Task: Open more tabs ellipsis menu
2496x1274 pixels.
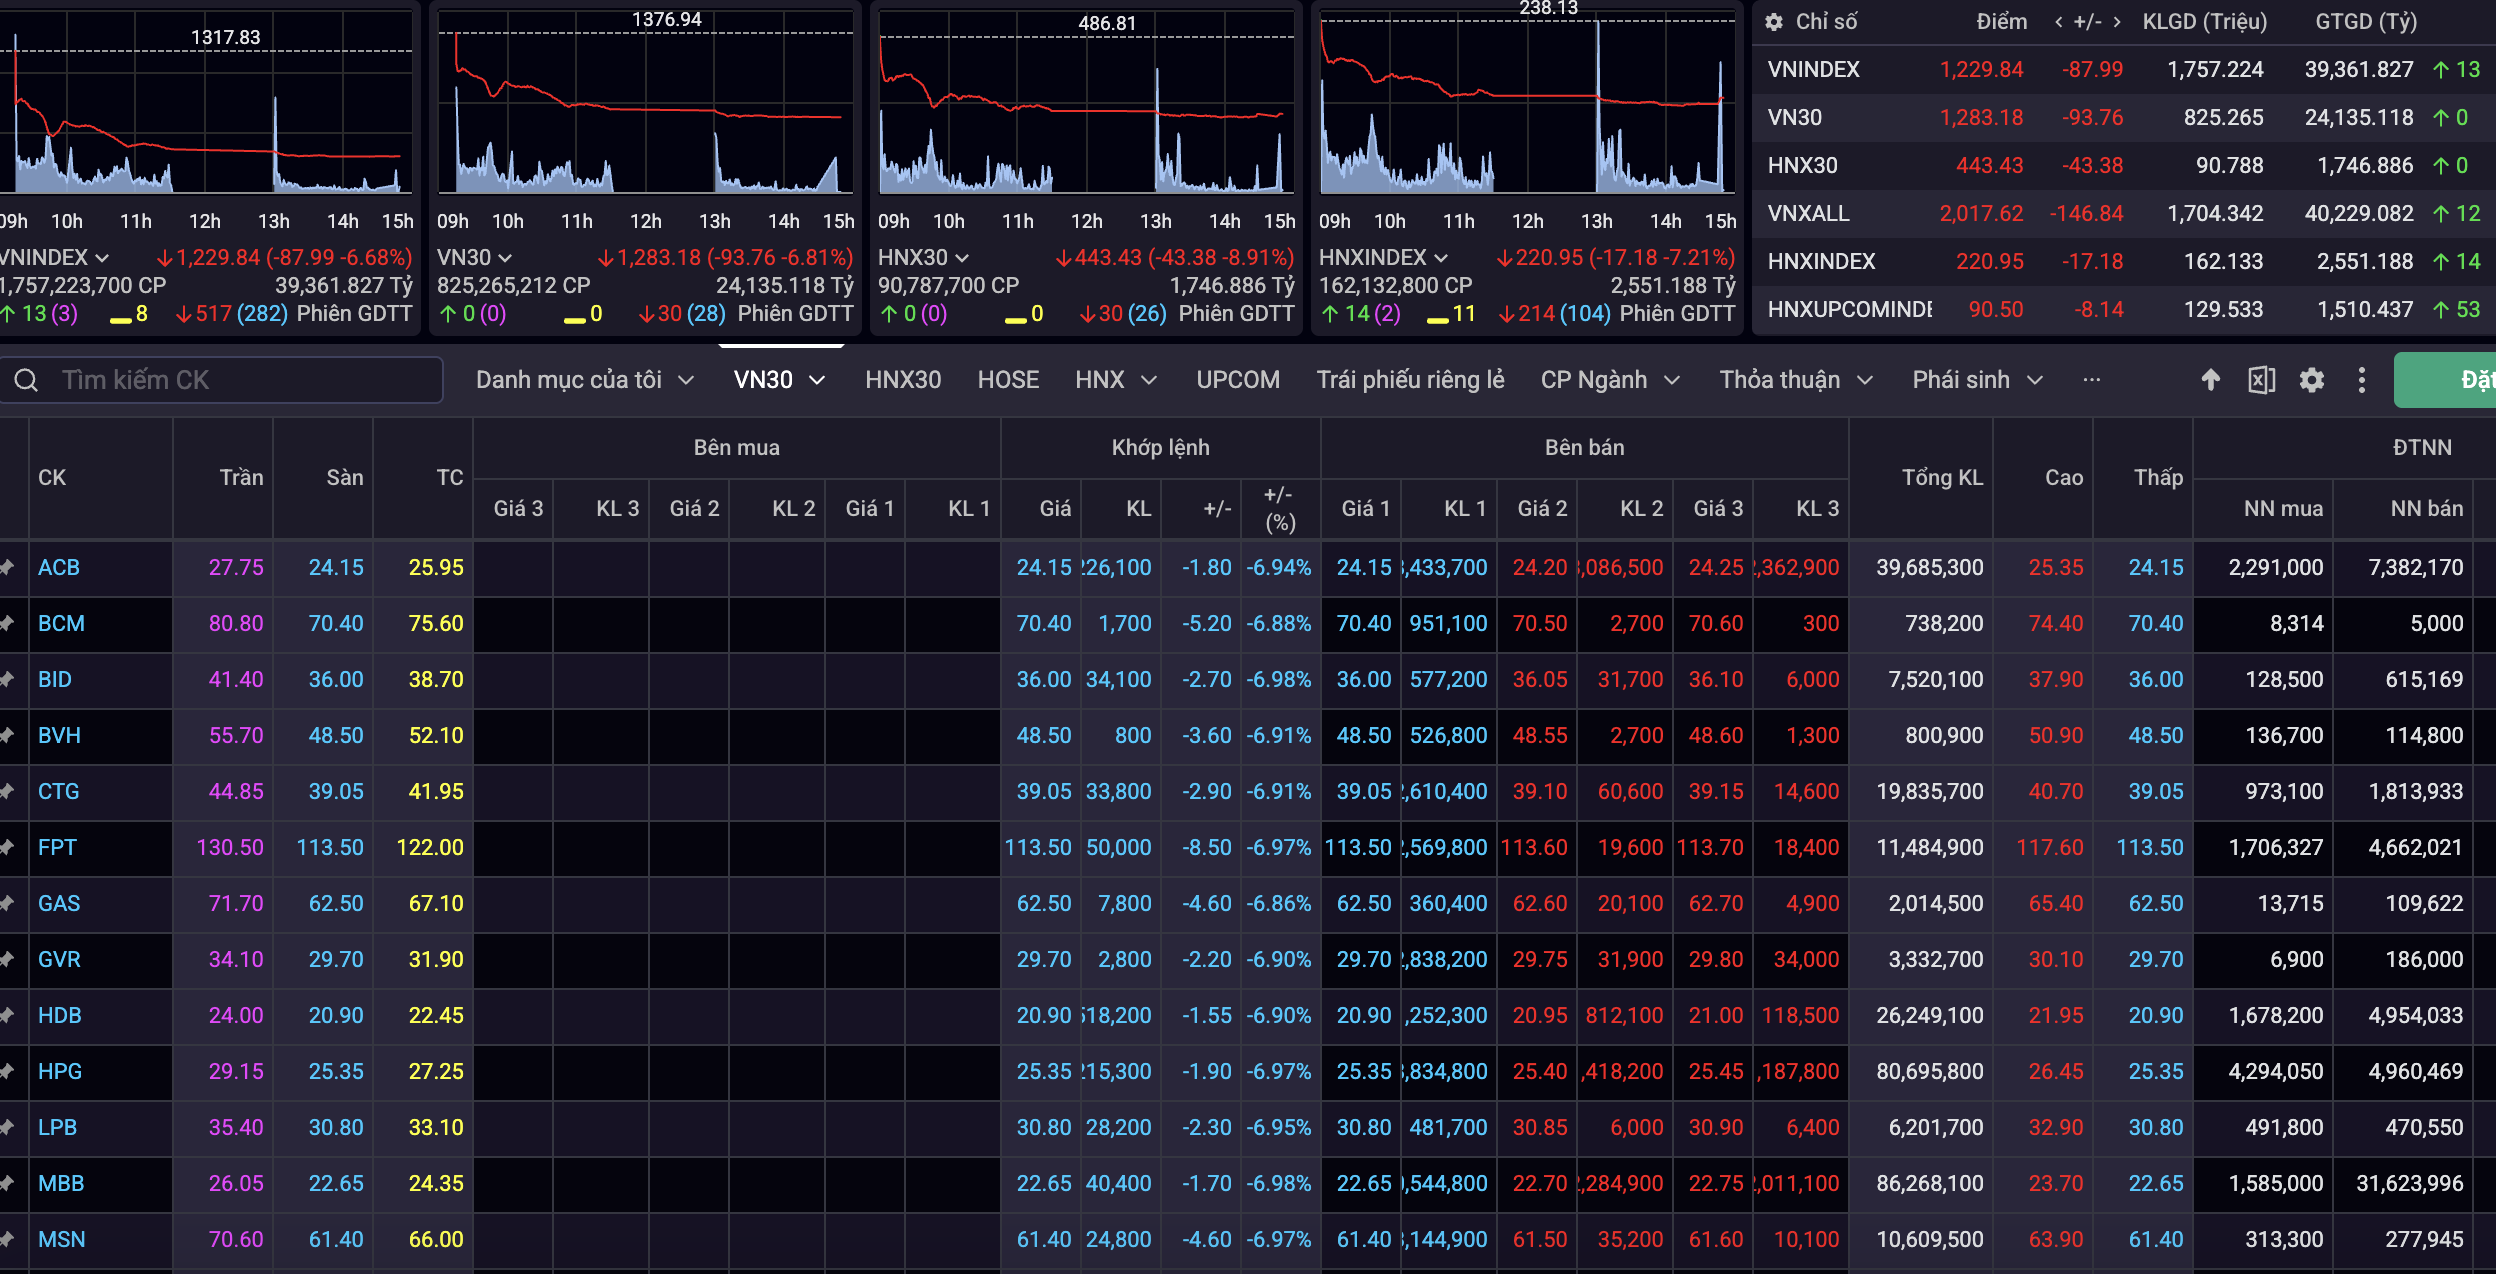Action: point(2091,380)
